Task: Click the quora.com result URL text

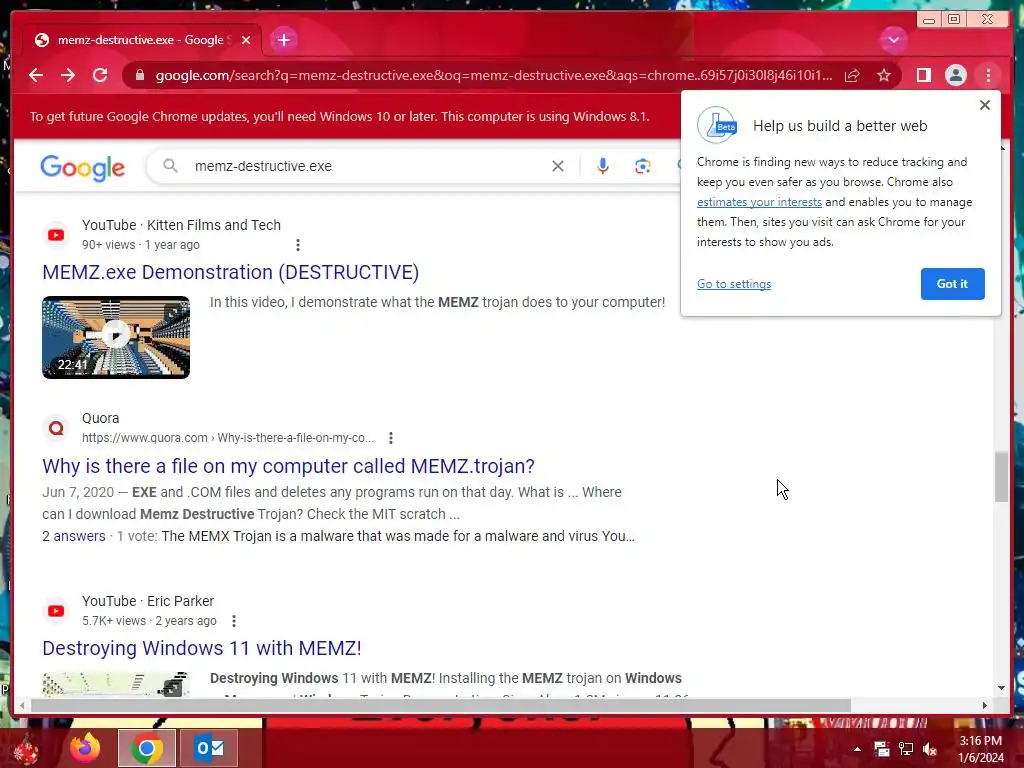Action: coord(228,438)
